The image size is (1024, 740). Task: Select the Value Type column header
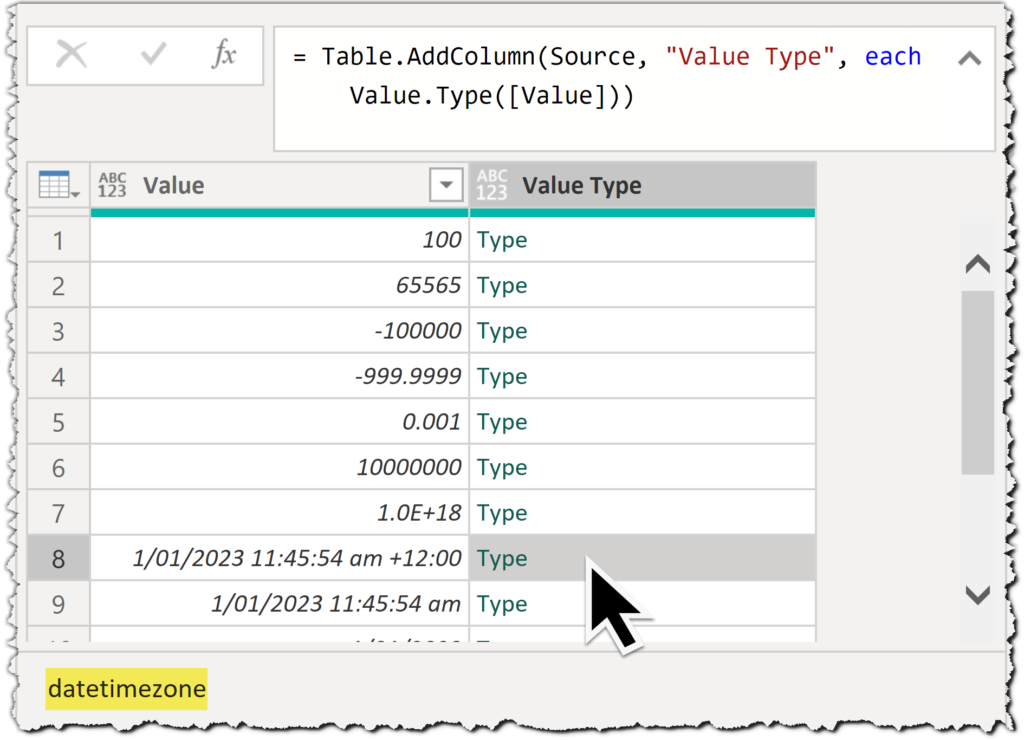pyautogui.click(x=643, y=185)
